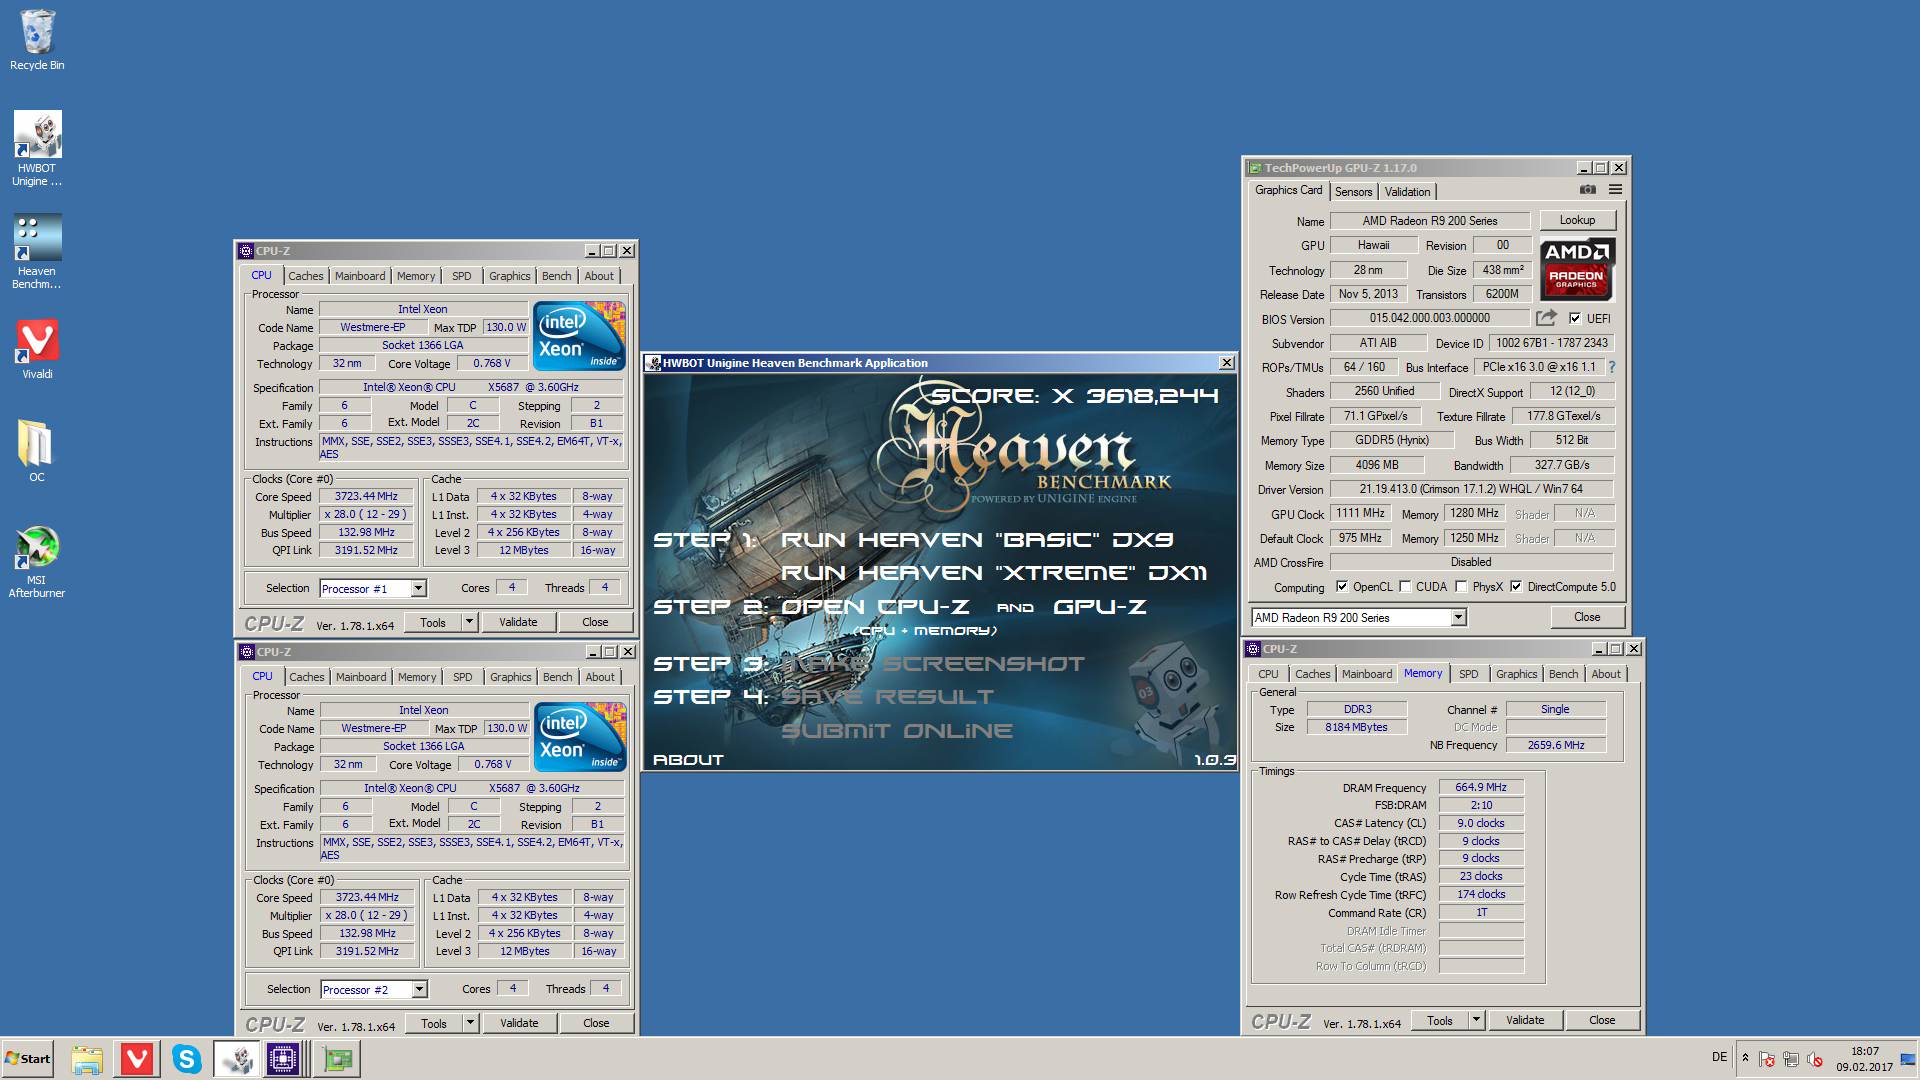Screen dimensions: 1920x1080
Task: Expand Tools dropdown arrow in top CPU-Z window
Action: click(469, 622)
